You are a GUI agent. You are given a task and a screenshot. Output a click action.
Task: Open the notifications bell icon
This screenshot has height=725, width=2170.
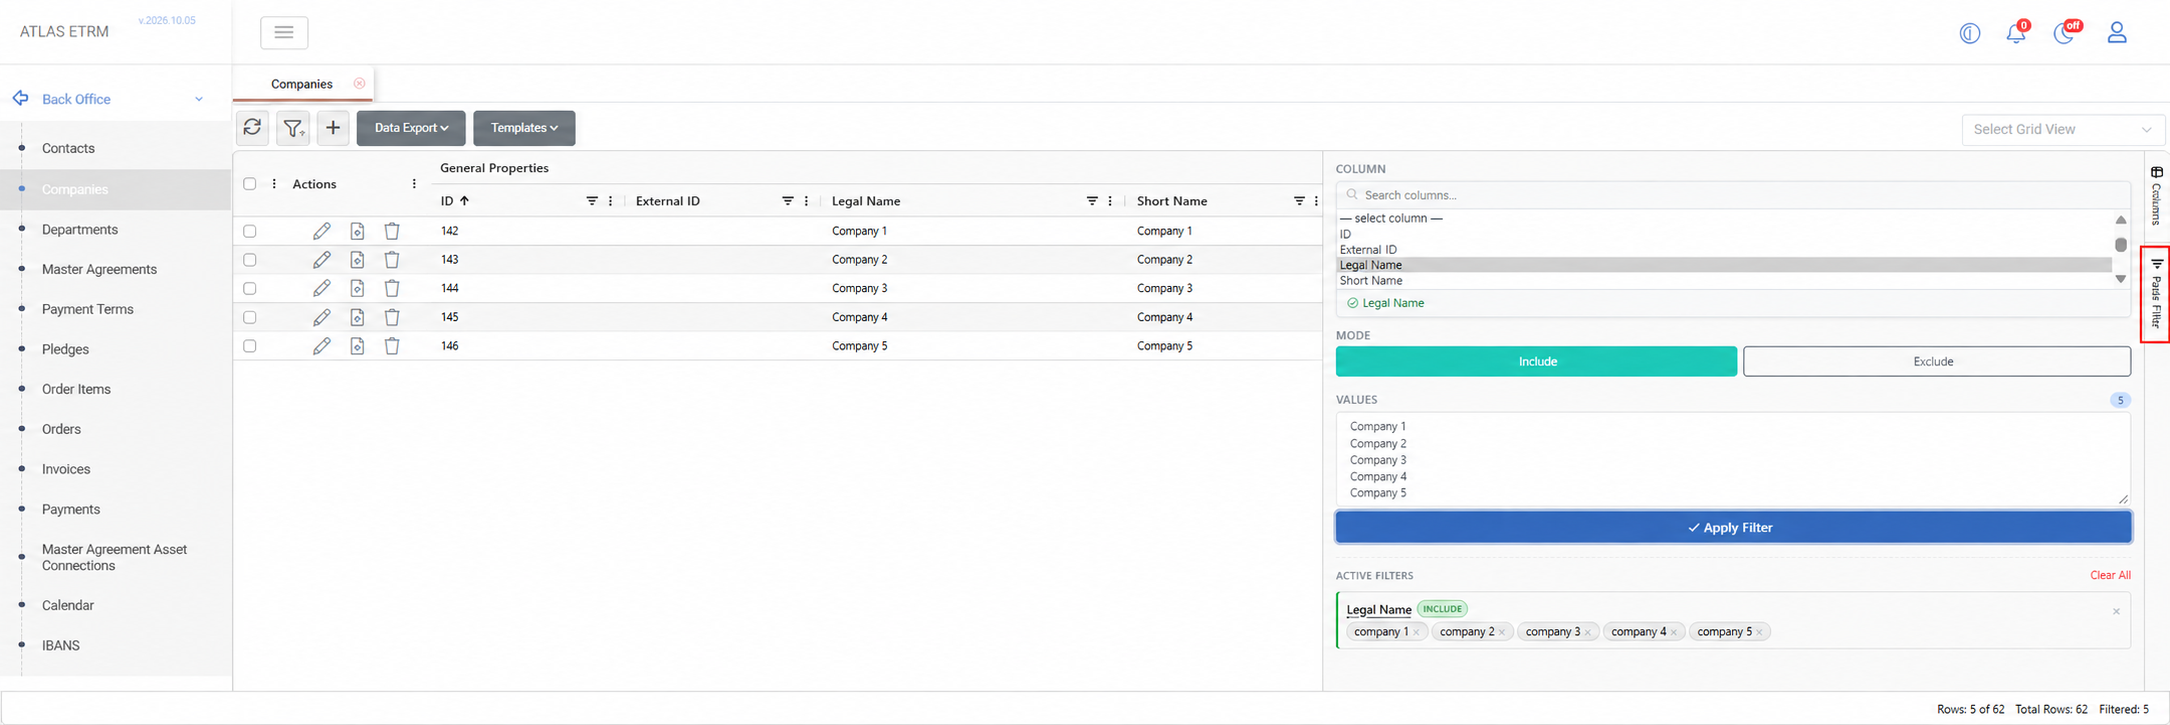[x=2016, y=32]
